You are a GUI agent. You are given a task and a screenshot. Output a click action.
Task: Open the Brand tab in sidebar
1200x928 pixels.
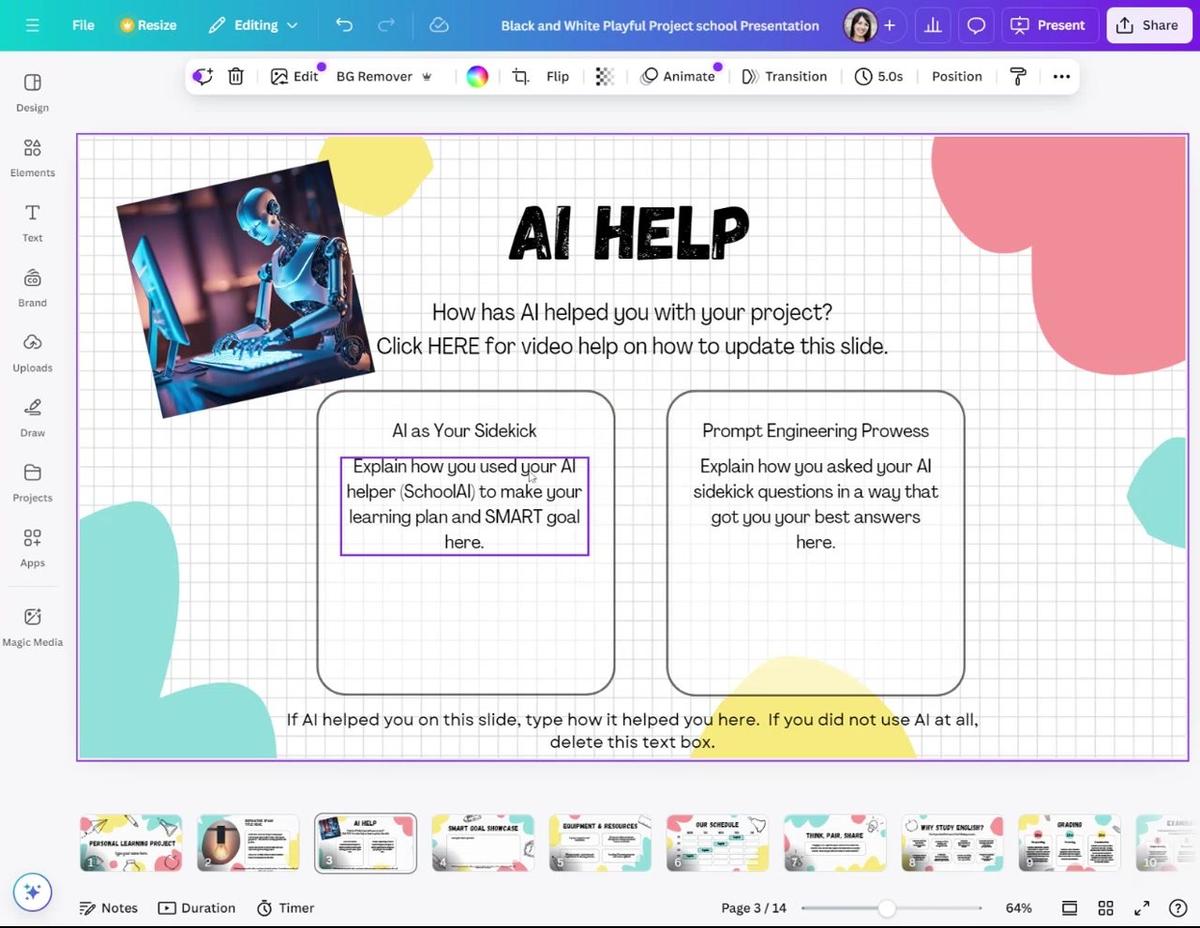[32, 287]
